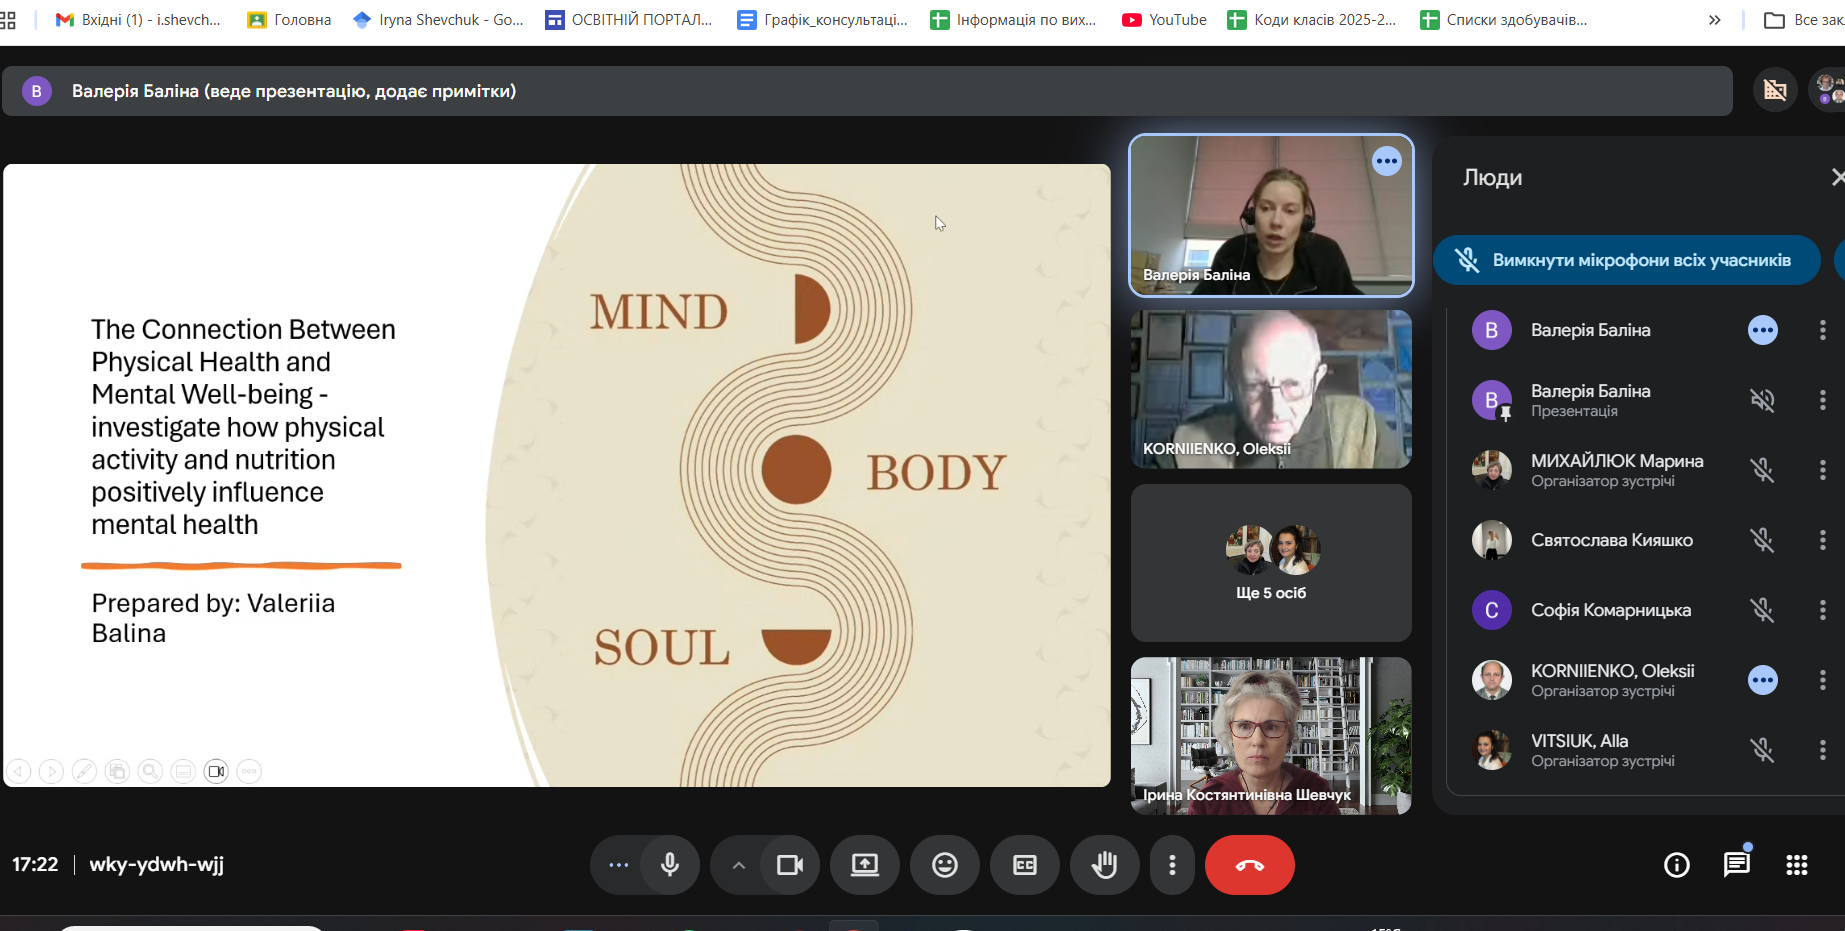This screenshot has height=931, width=1845.
Task: Click the present screen icon
Action: click(x=864, y=865)
